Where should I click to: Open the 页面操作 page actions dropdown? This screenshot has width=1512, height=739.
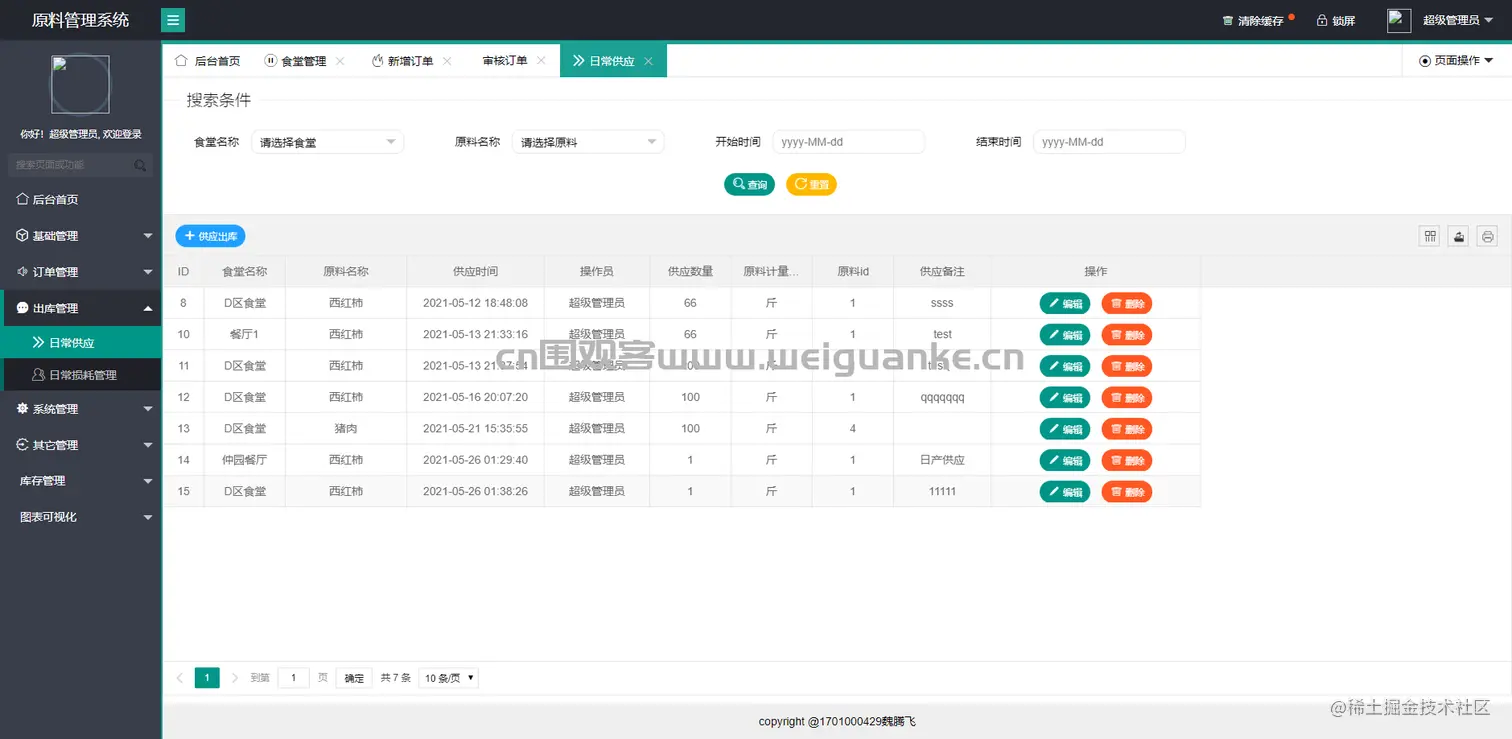[1456, 61]
